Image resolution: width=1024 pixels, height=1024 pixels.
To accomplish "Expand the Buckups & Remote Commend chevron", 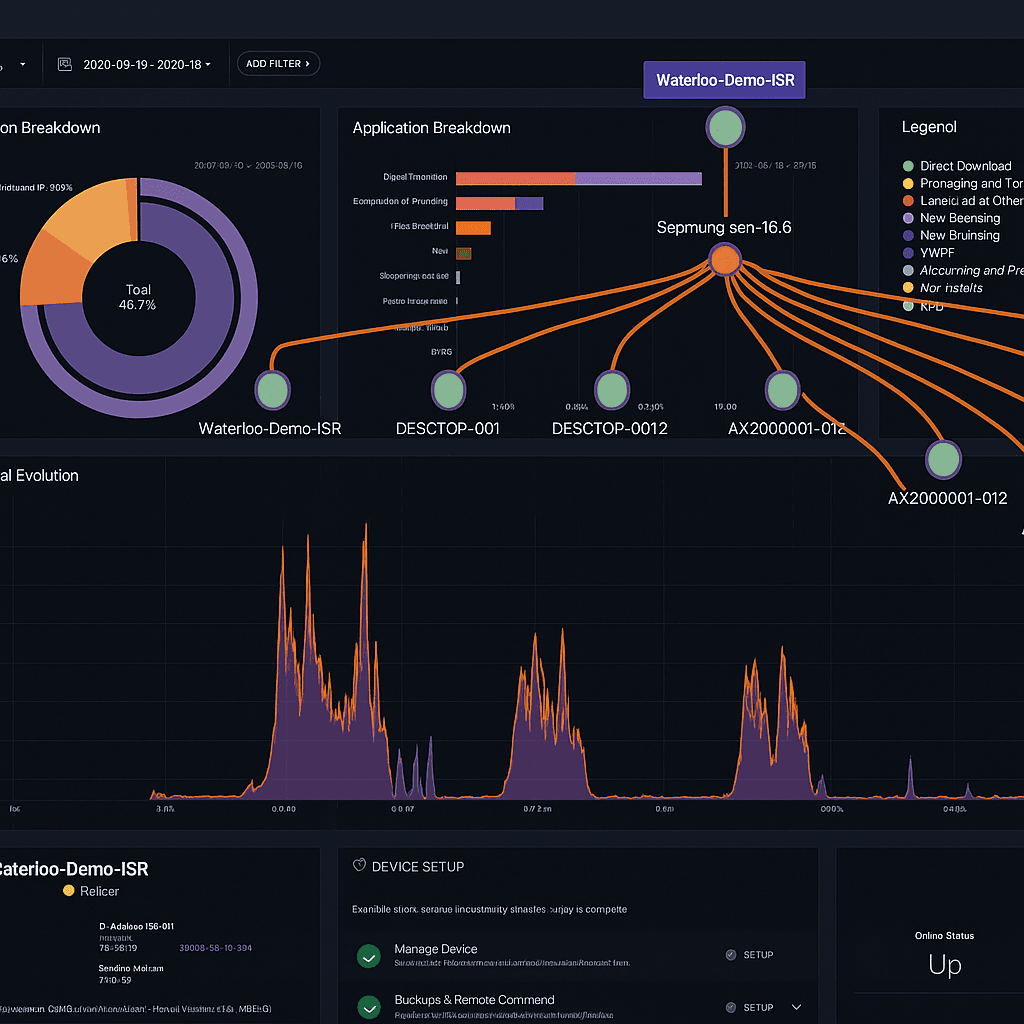I will [796, 1007].
